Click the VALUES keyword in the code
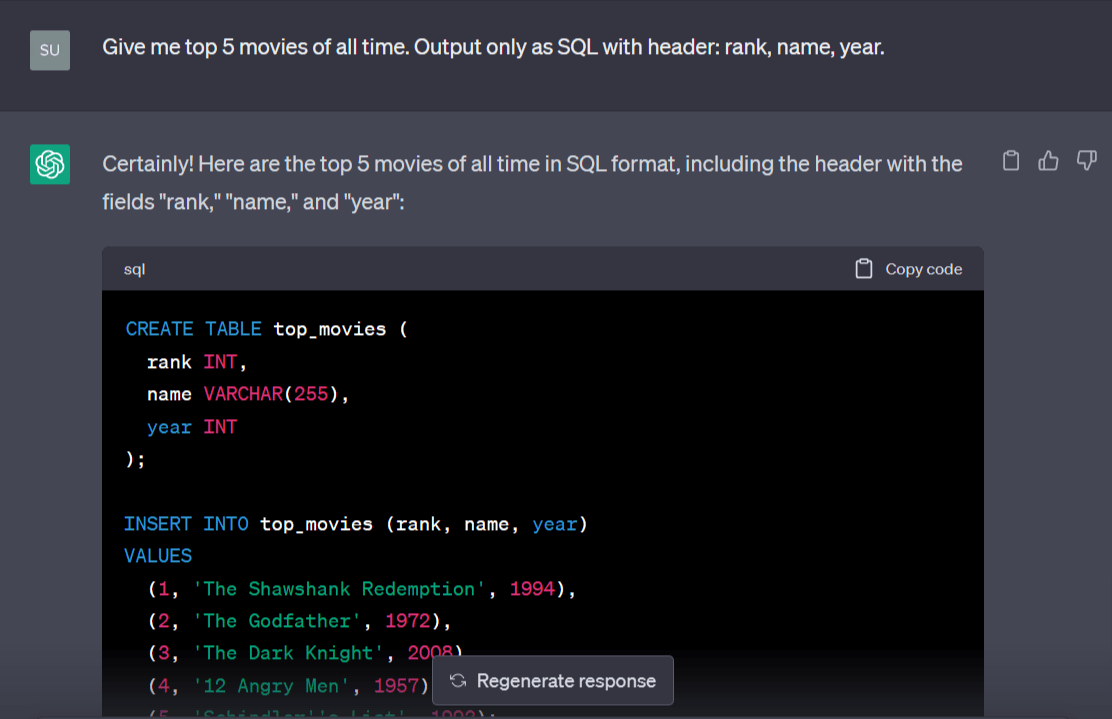The height and width of the screenshot is (719, 1112). 158,556
